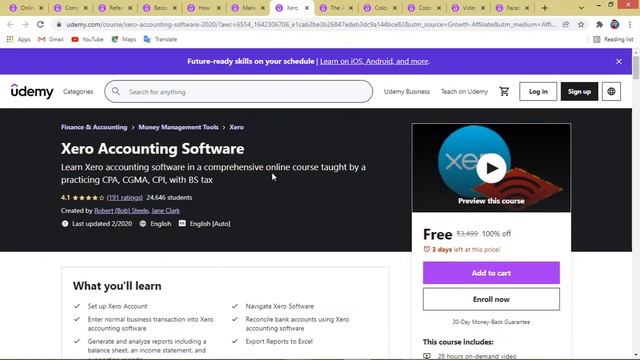The image size is (640, 360).
Task: Go back with browser back arrow
Action: (x=10, y=24)
